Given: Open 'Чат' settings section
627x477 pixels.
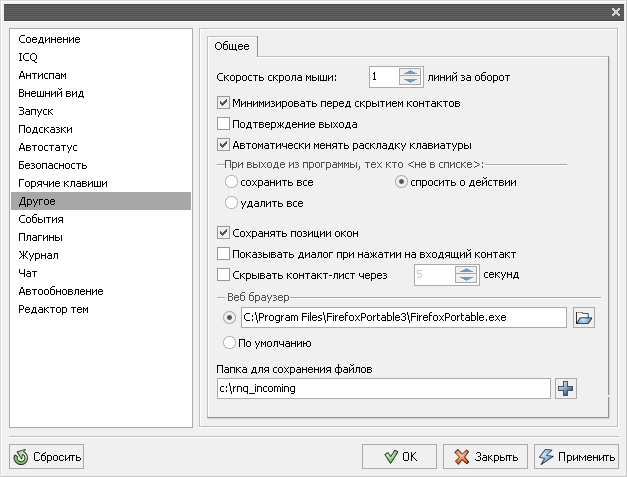Looking at the screenshot, I should pos(101,273).
